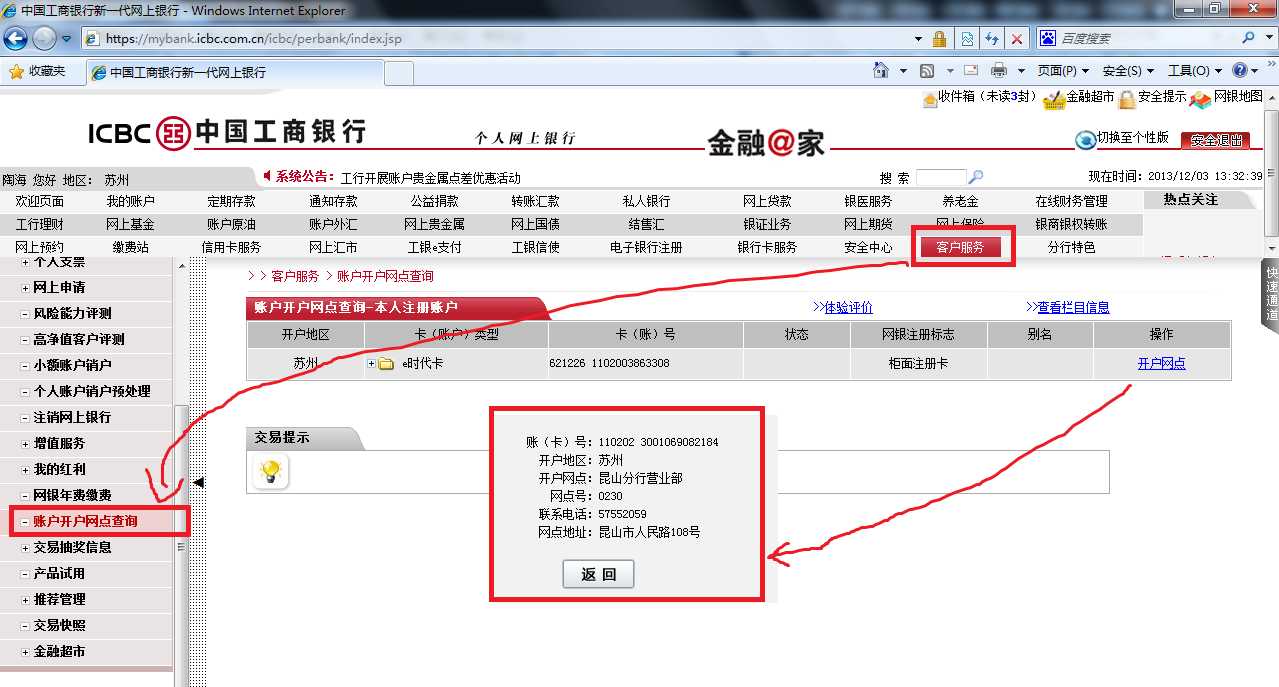The height and width of the screenshot is (687, 1279).
Task: Open the 工具(O) dropdown menu
Action: (1194, 71)
